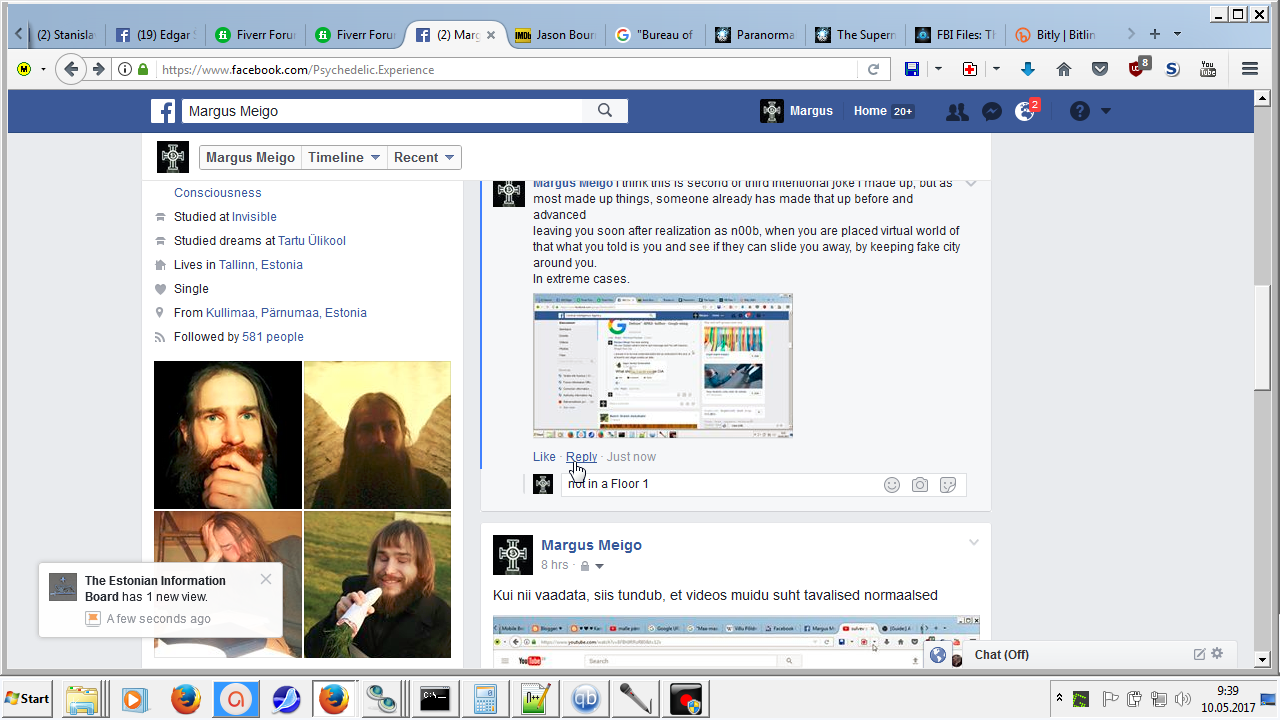Click Firefox reload page button
The height and width of the screenshot is (720, 1280).
tap(873, 69)
